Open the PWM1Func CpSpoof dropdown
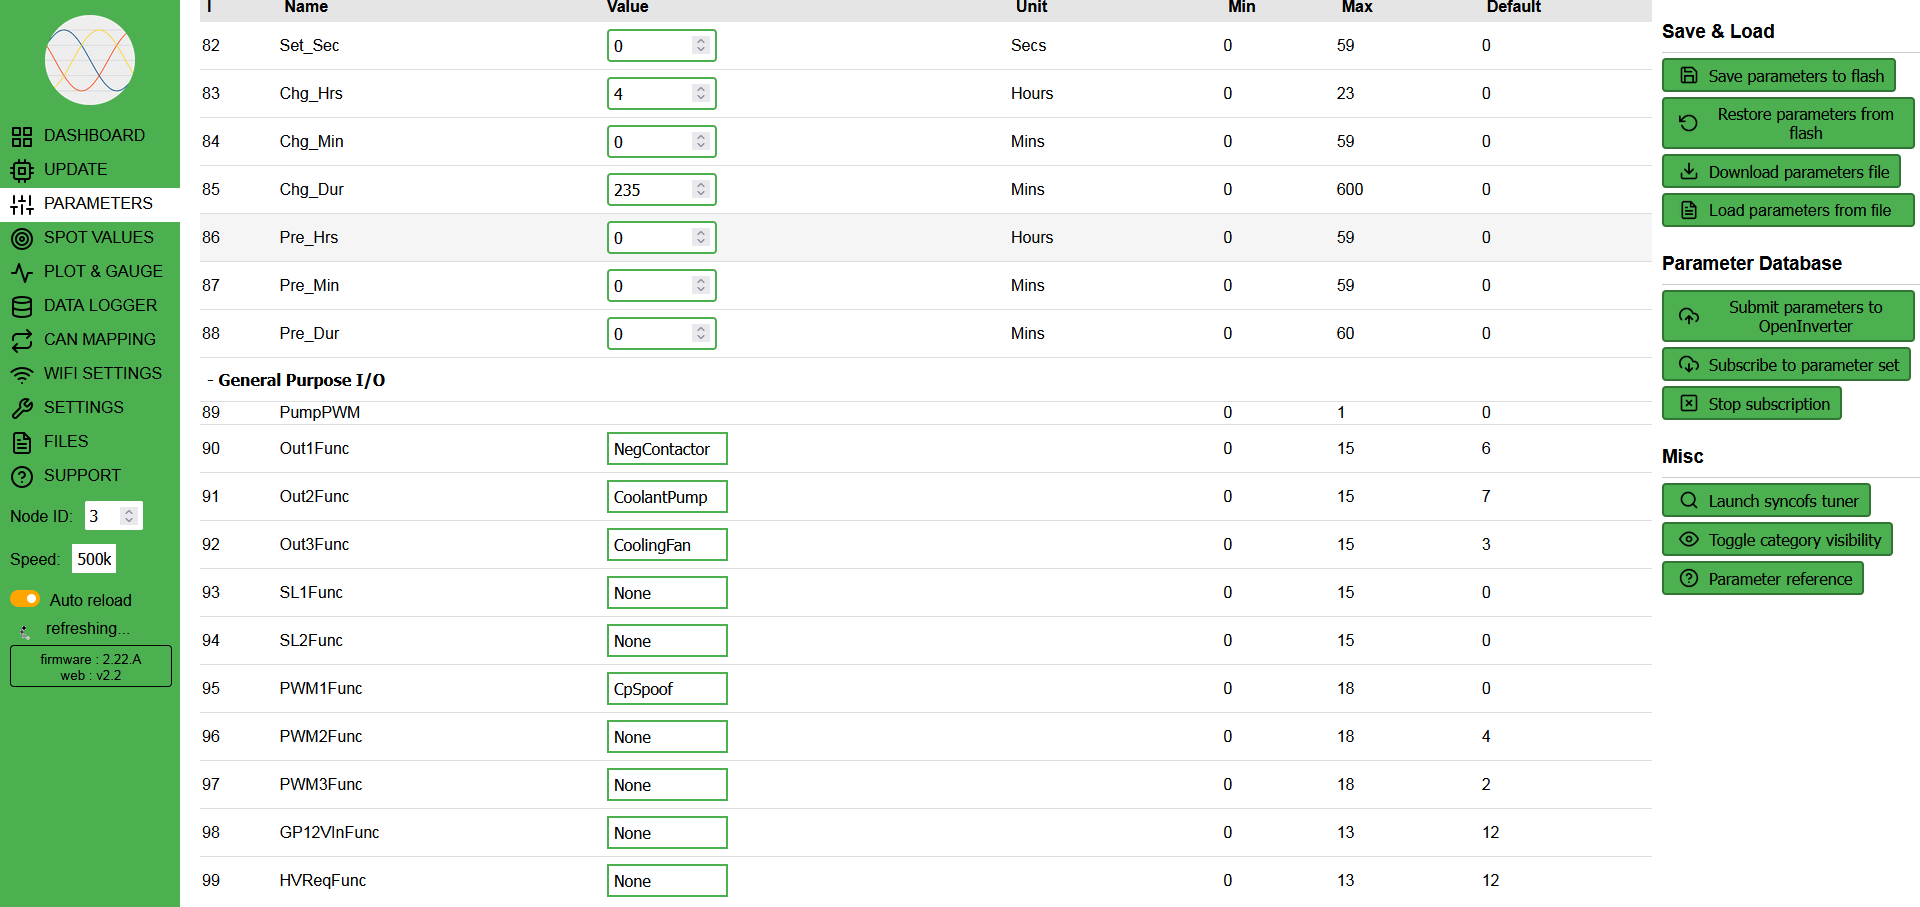Screen dimensions: 1920x907 pyautogui.click(x=666, y=689)
